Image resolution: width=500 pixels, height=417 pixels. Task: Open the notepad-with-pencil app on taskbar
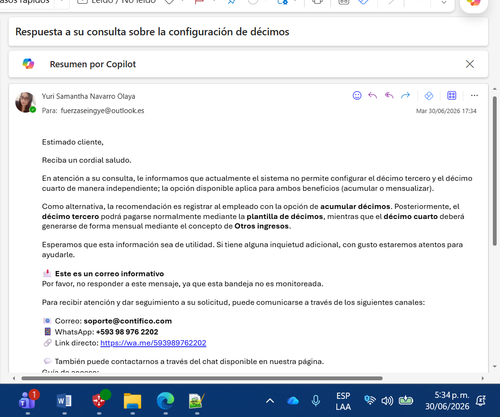[x=197, y=401]
